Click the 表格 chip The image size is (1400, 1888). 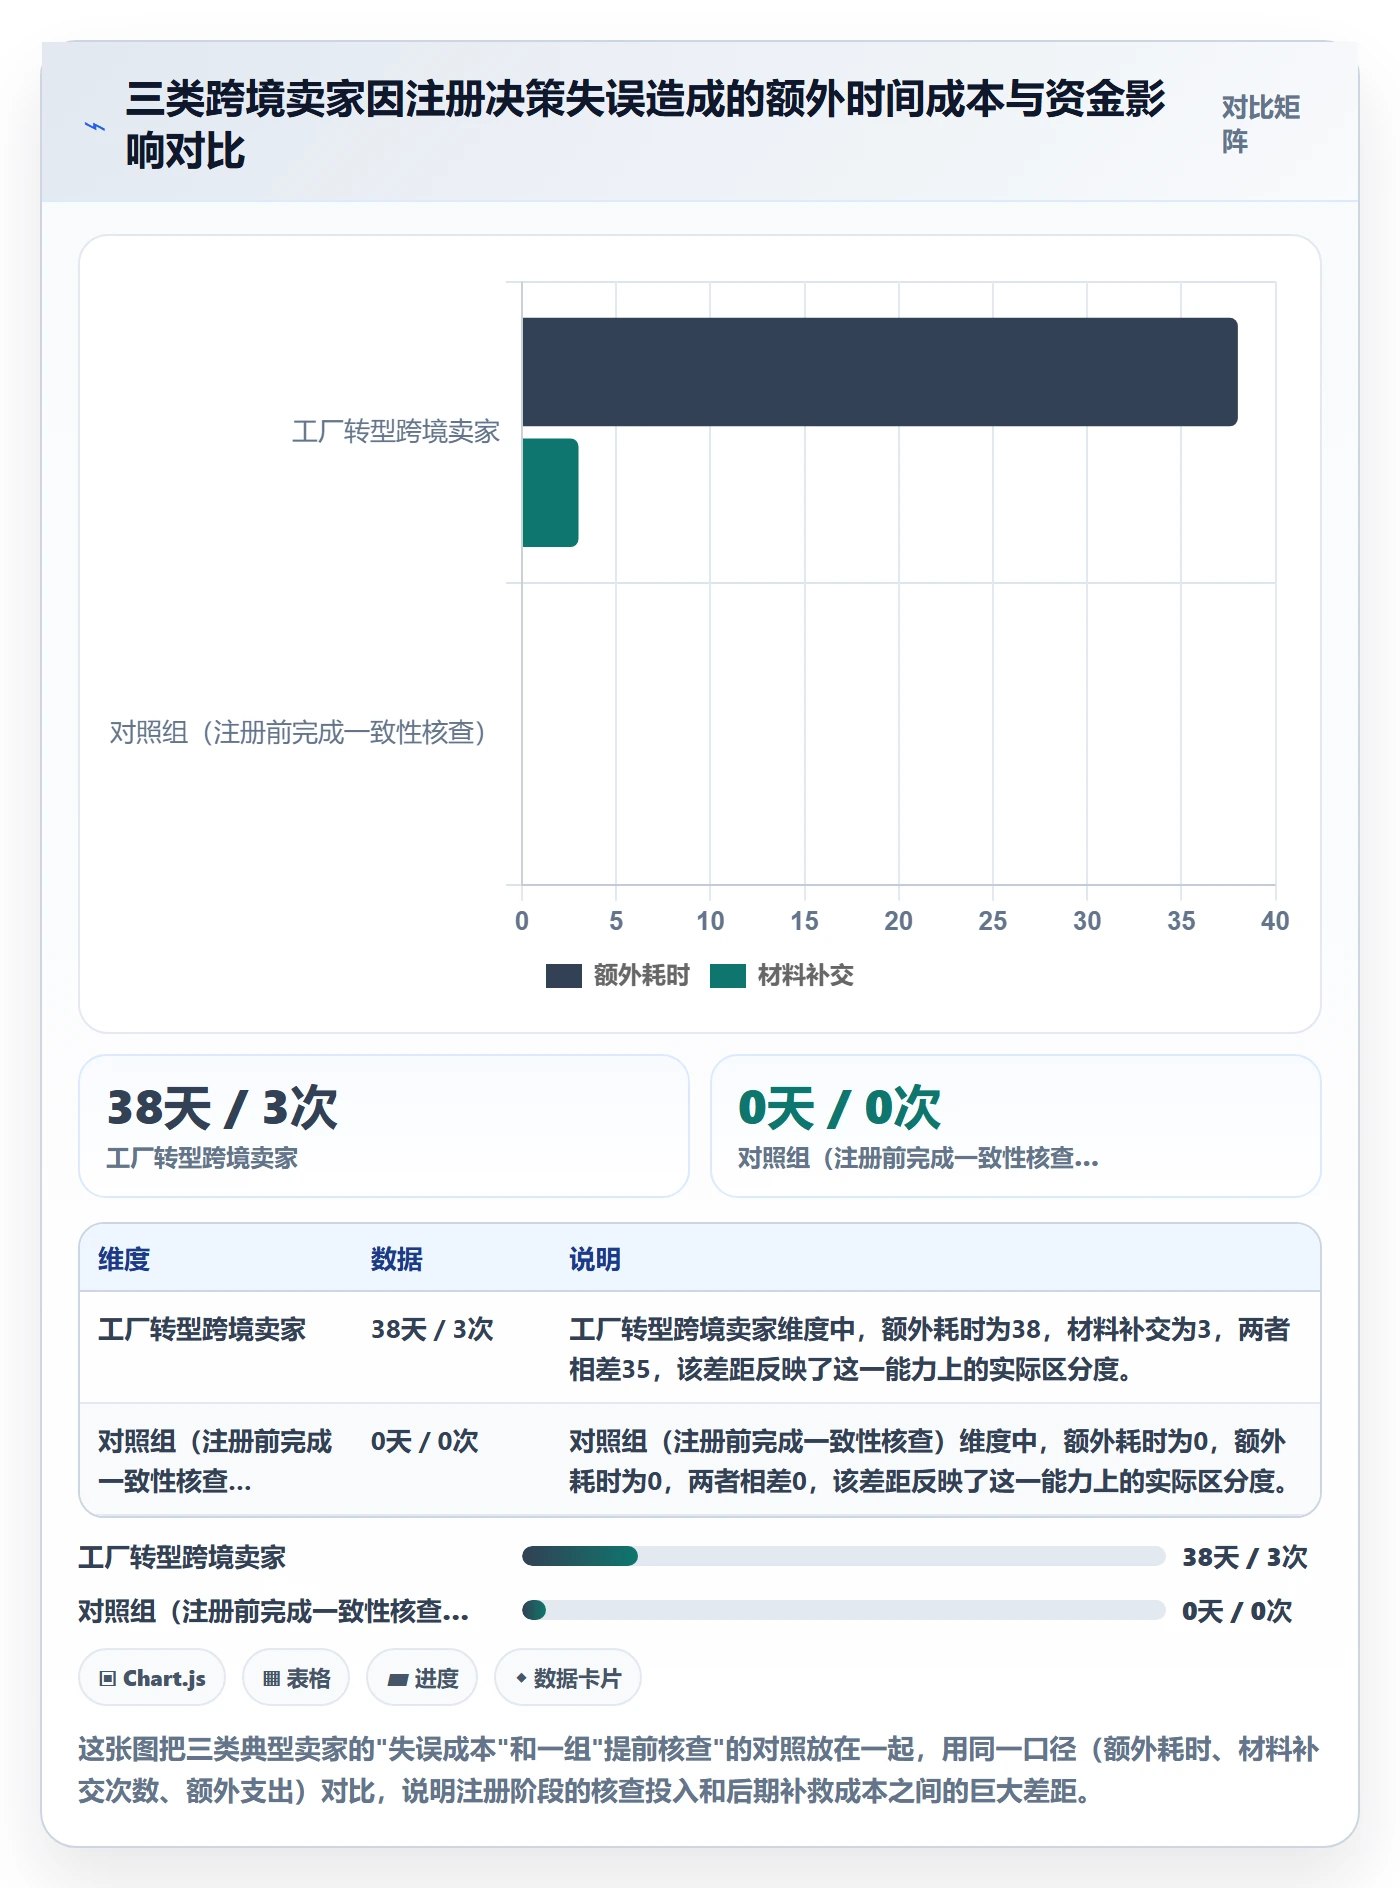pyautogui.click(x=296, y=1678)
